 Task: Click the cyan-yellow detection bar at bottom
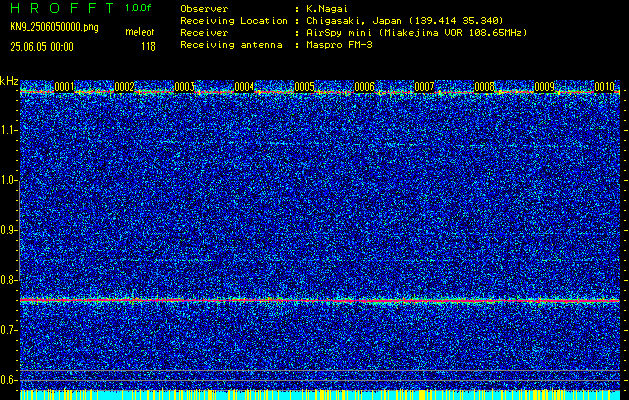tap(320, 395)
